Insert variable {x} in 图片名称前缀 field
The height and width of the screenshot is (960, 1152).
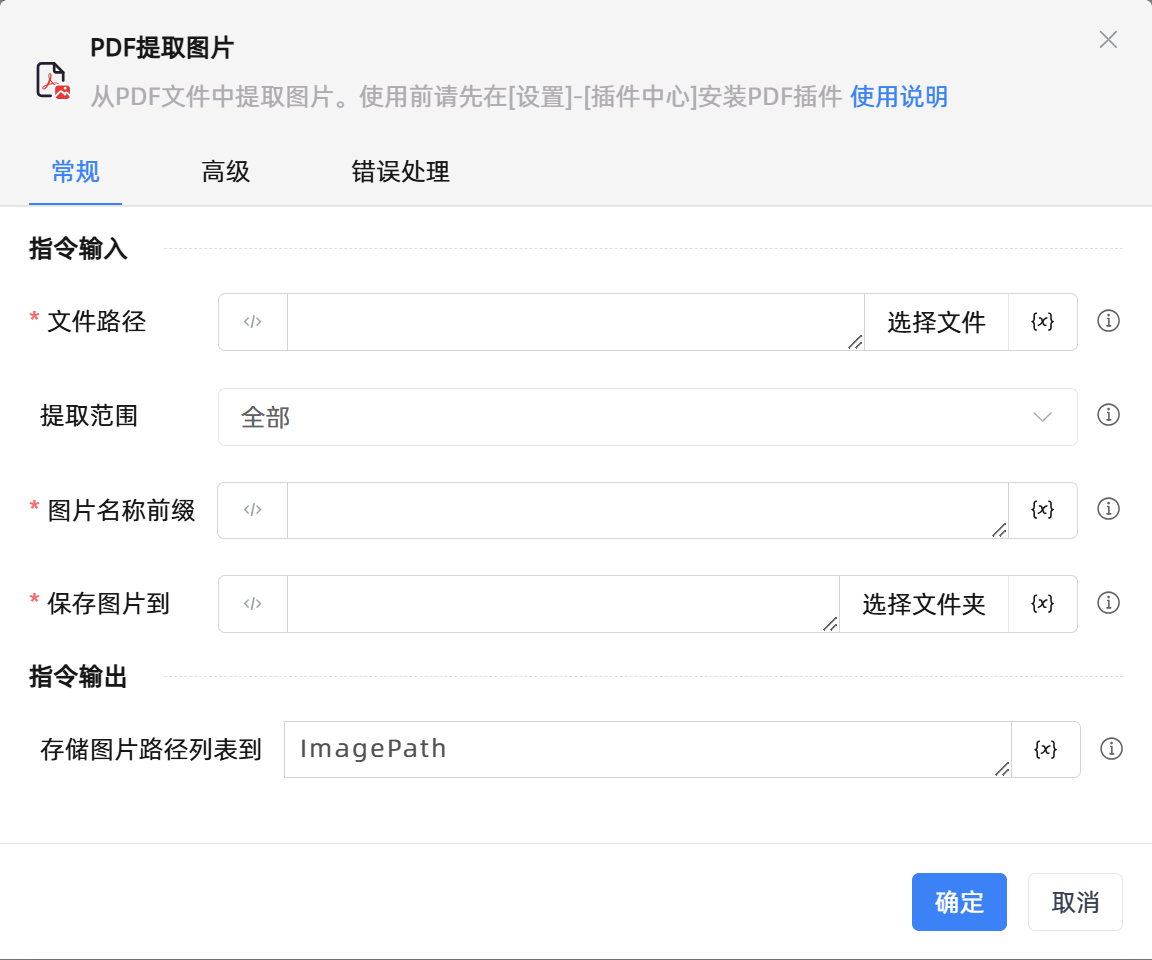[1043, 510]
